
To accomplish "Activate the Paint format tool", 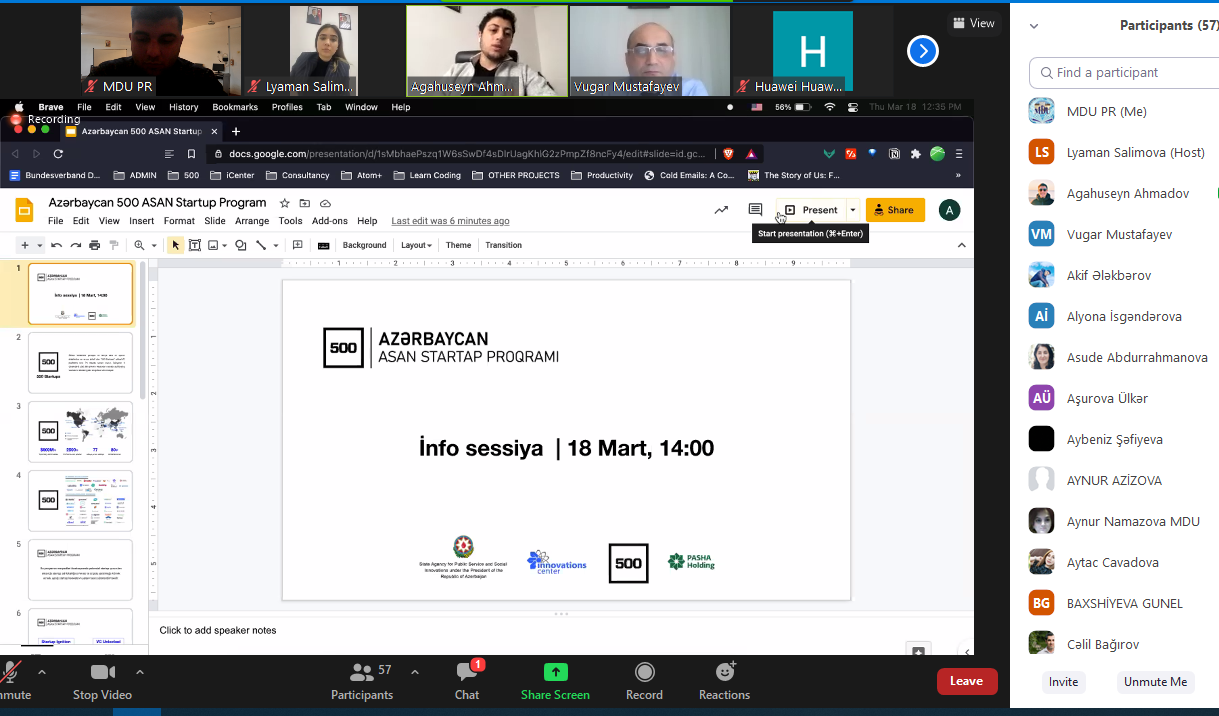I will (x=113, y=245).
